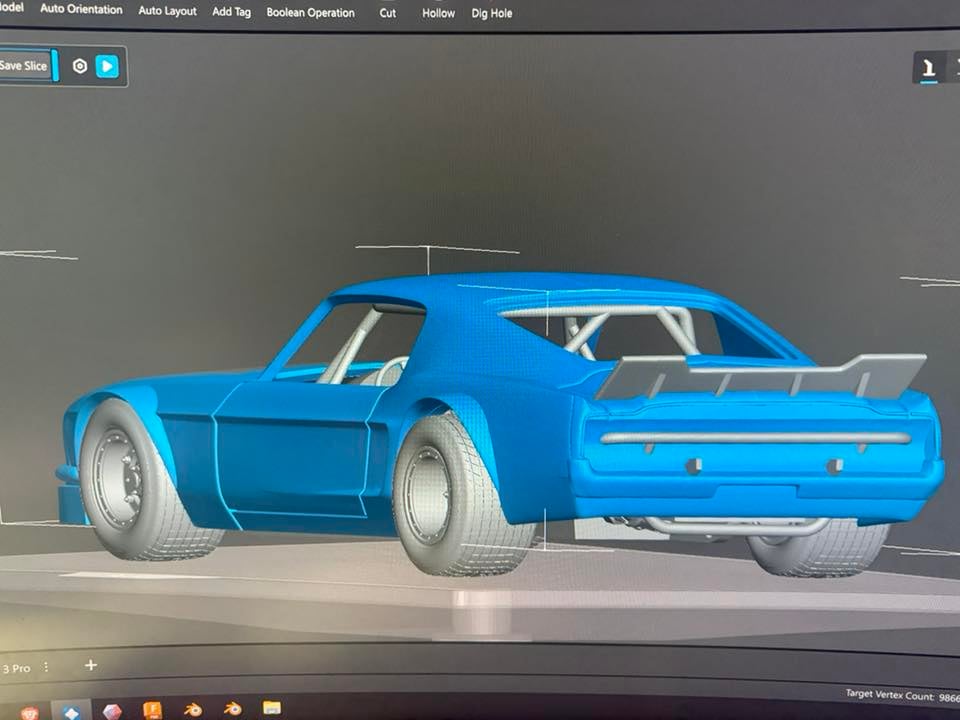Open the Brave browser in the taskbar

coord(31,709)
